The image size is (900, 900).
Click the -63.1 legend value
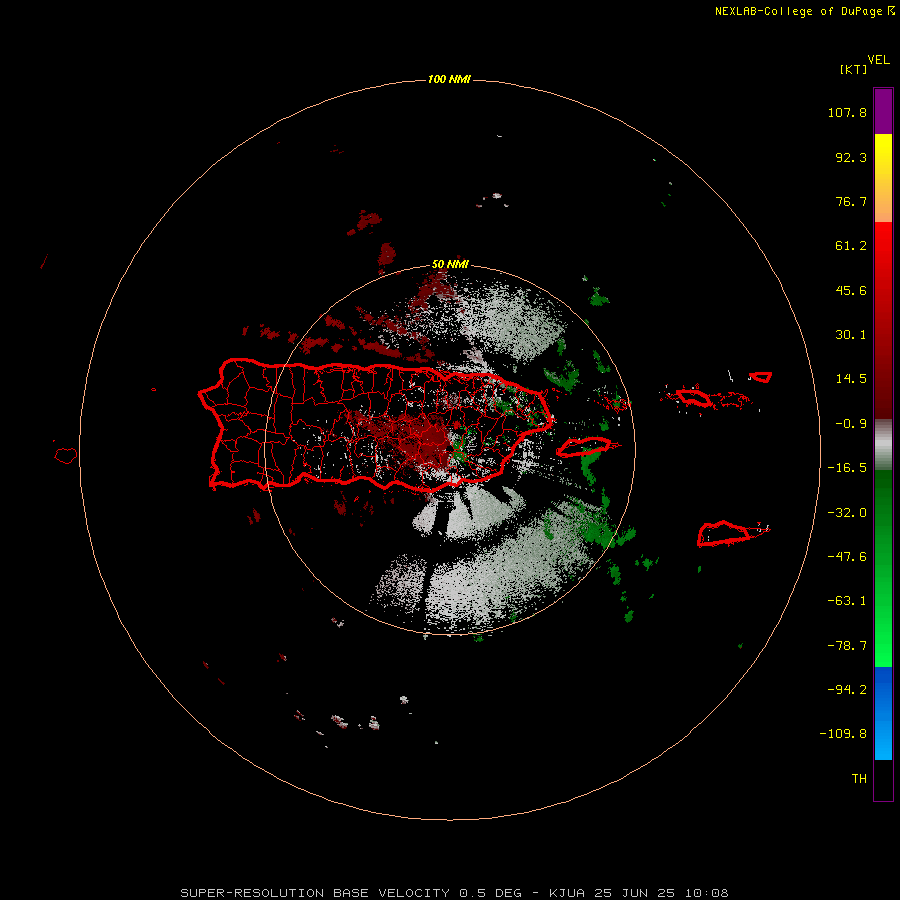click(847, 601)
